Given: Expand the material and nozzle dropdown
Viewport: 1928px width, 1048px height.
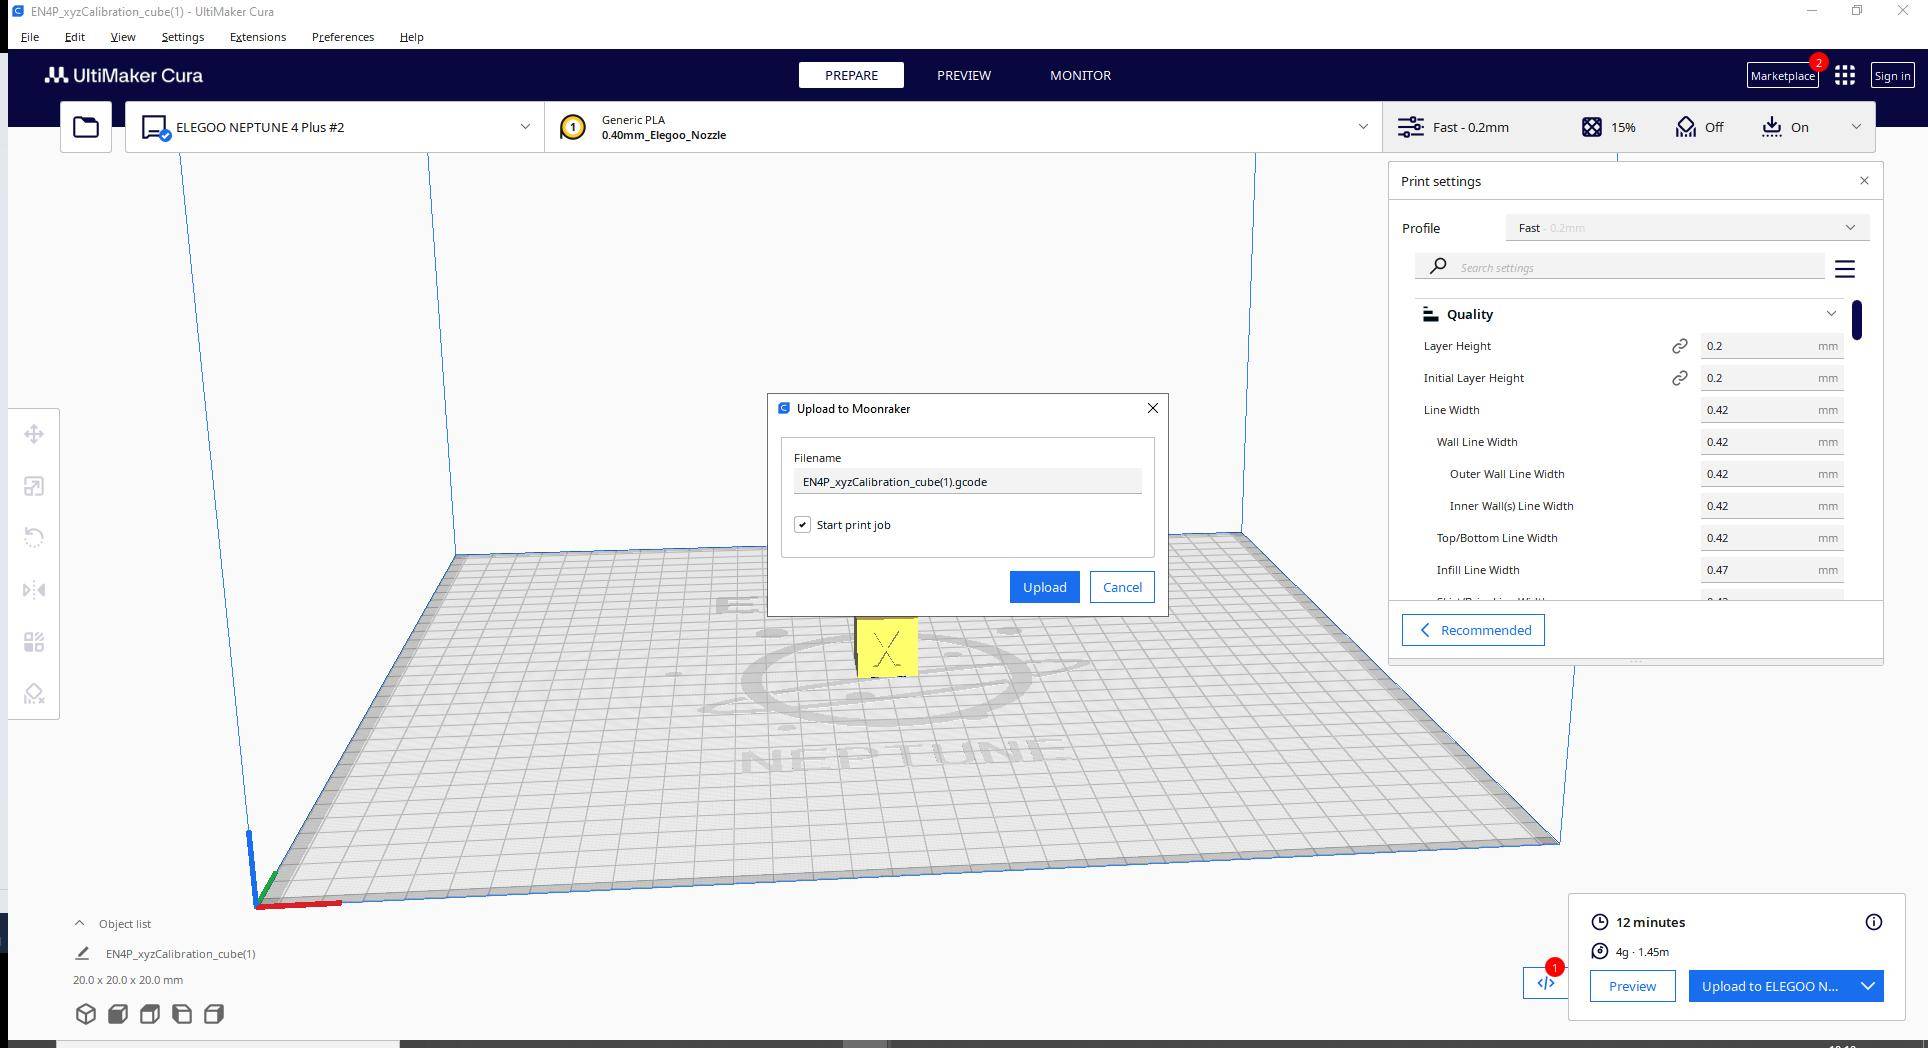Looking at the screenshot, I should [1362, 127].
